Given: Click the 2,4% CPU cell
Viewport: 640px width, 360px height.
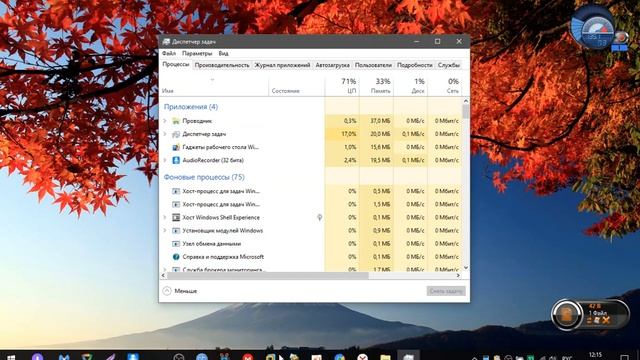Looking at the screenshot, I should pyautogui.click(x=342, y=160).
